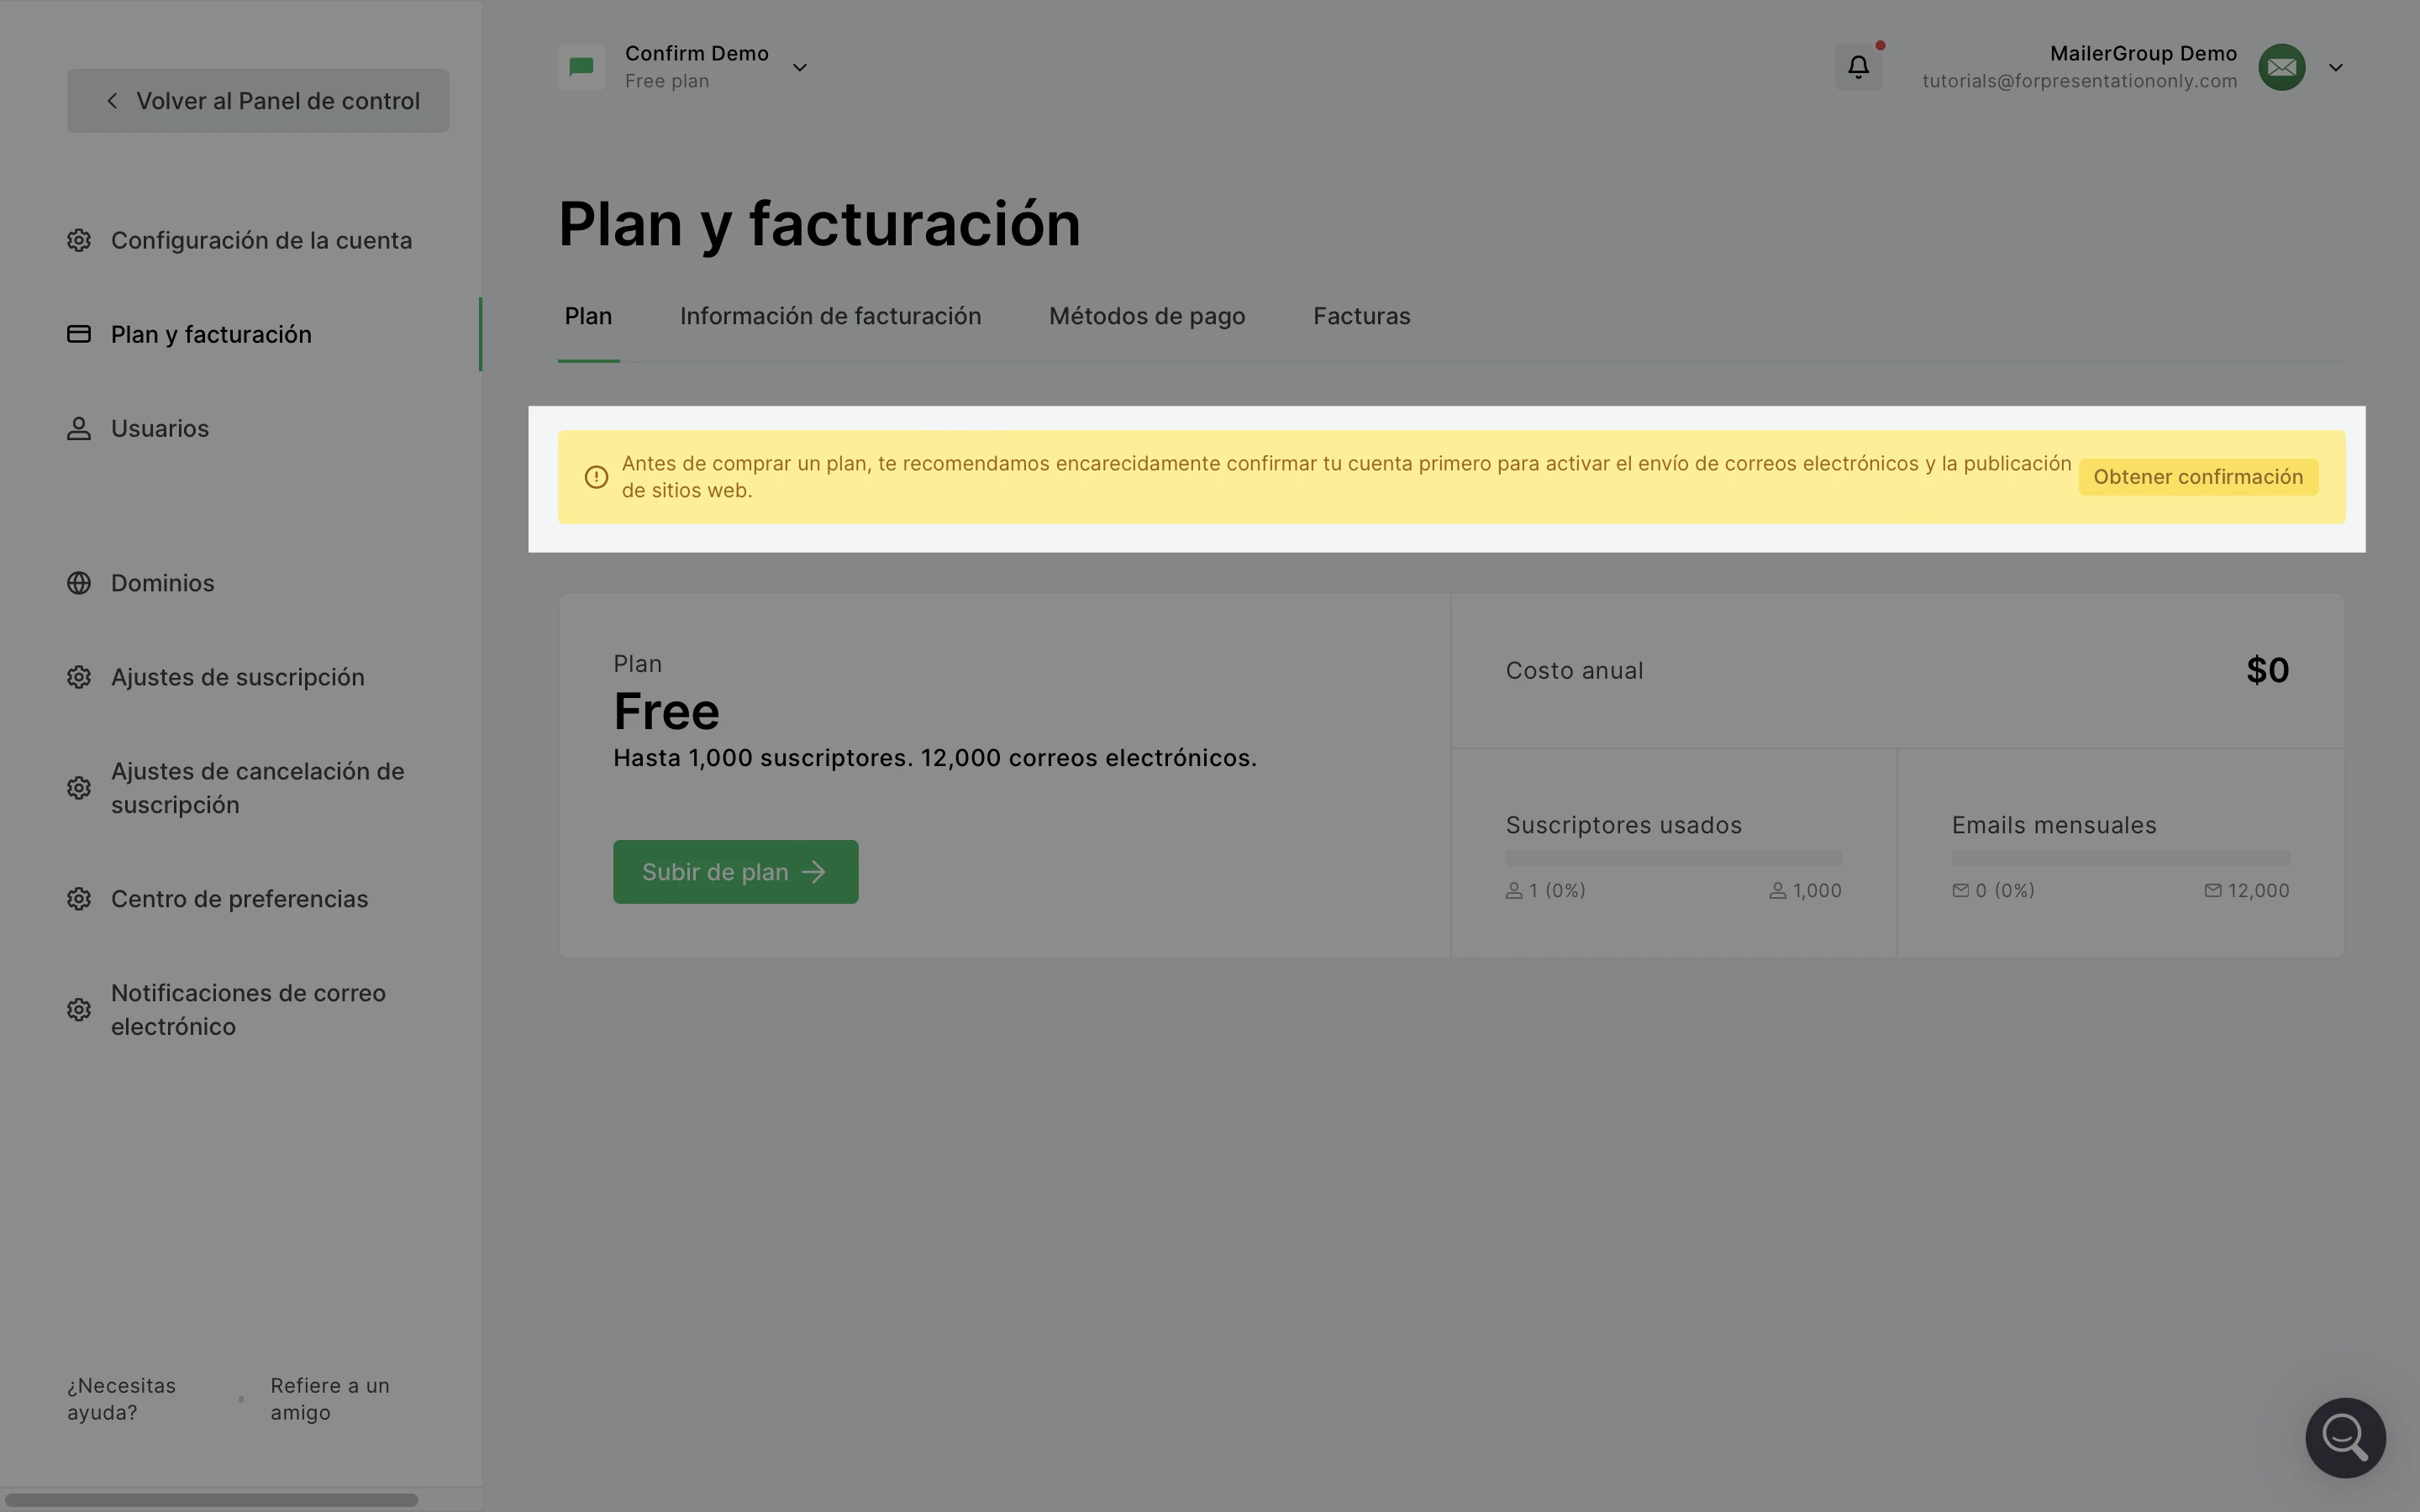The image size is (2420, 1512).
Task: Go back with Volver al Panel de control
Action: pos(258,101)
